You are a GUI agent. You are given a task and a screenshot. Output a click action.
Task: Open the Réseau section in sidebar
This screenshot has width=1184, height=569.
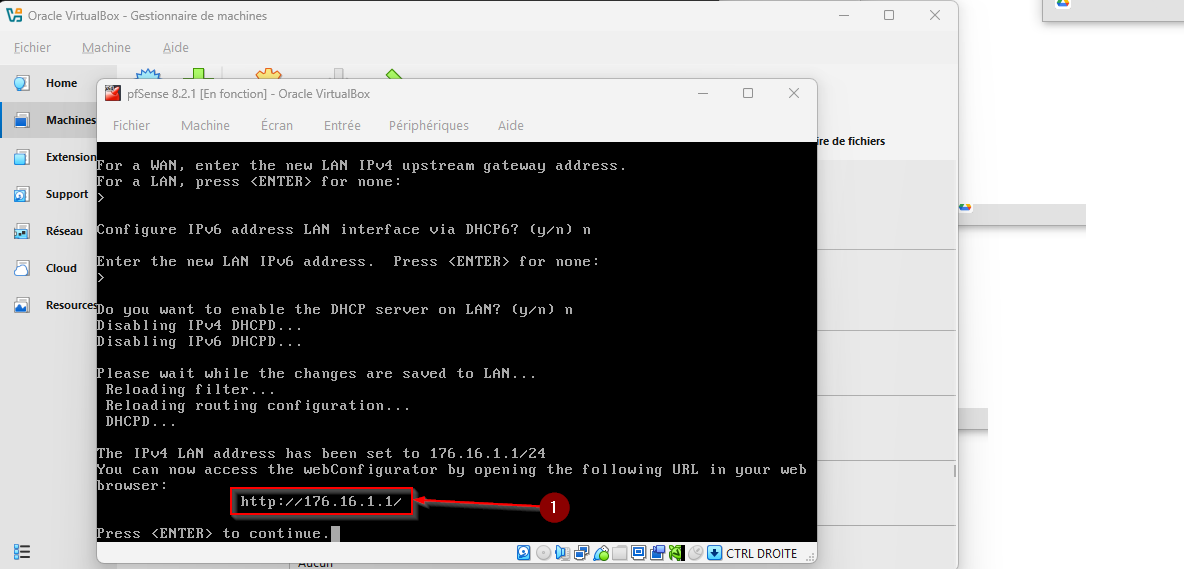[x=63, y=231]
